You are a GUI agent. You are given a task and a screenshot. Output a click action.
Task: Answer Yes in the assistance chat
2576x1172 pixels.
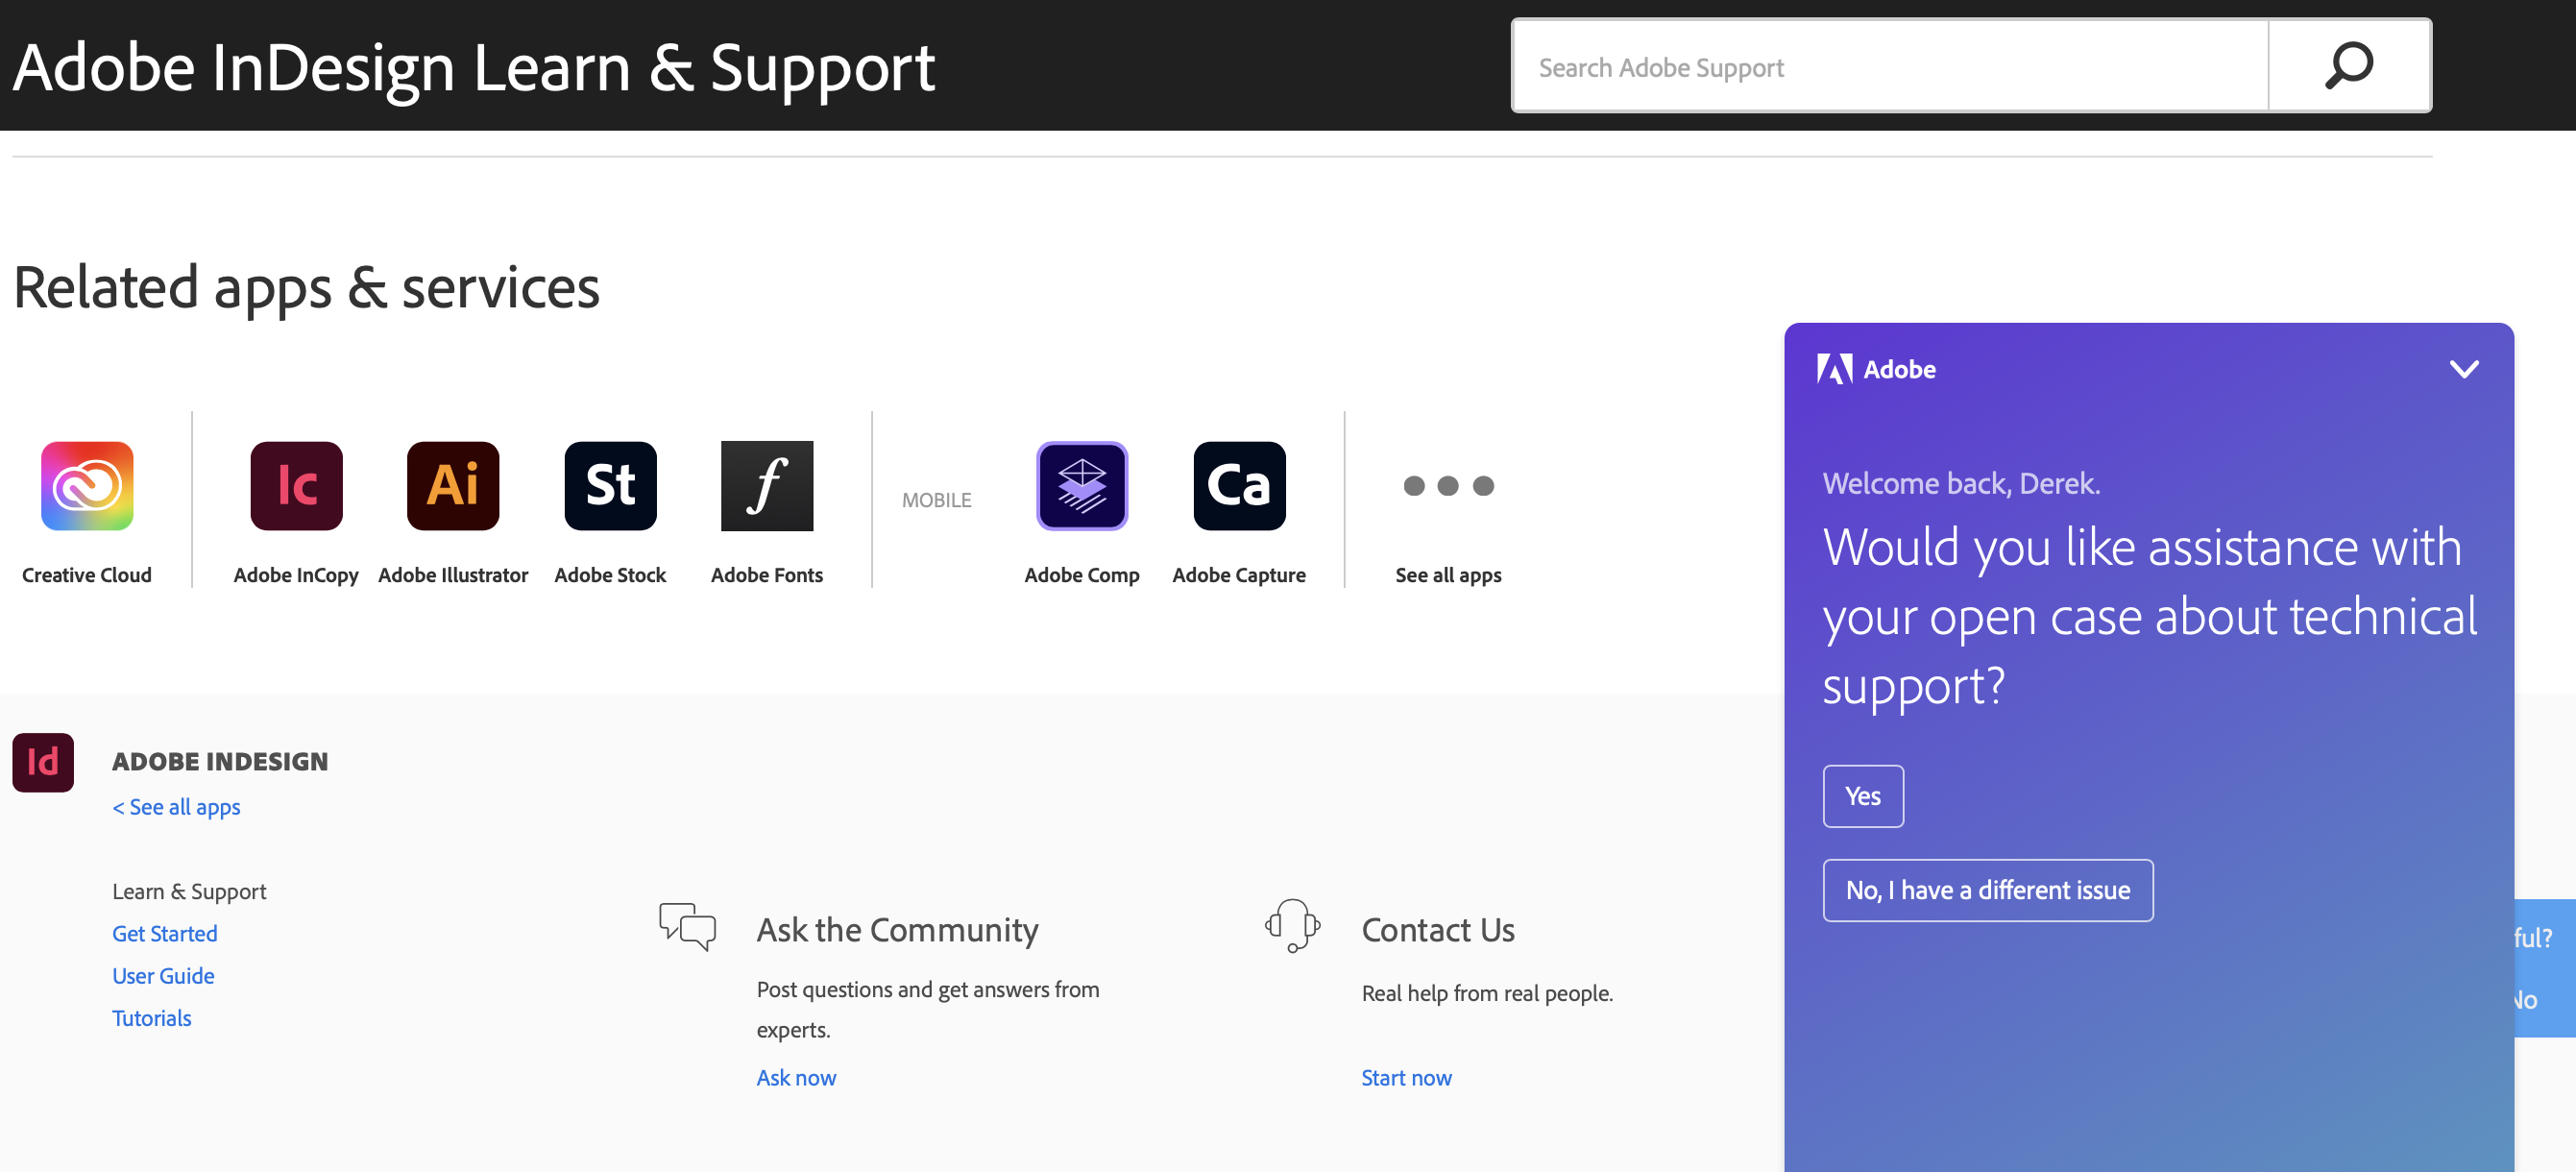point(1862,795)
